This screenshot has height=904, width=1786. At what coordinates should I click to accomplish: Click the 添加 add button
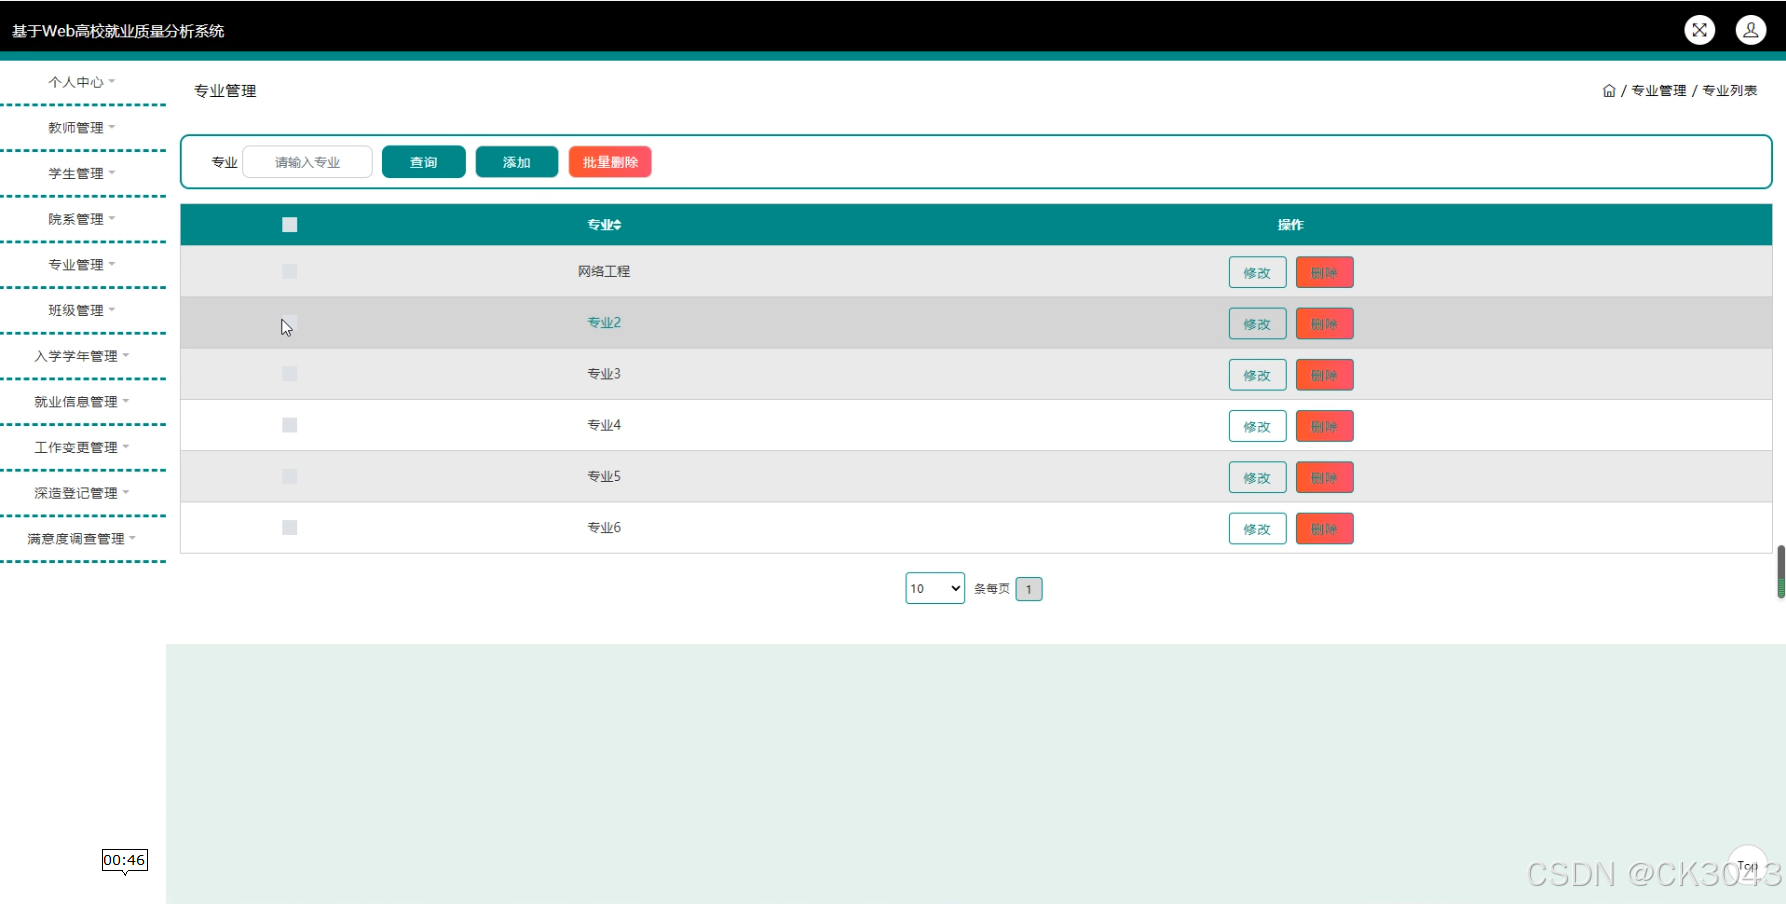coord(517,162)
